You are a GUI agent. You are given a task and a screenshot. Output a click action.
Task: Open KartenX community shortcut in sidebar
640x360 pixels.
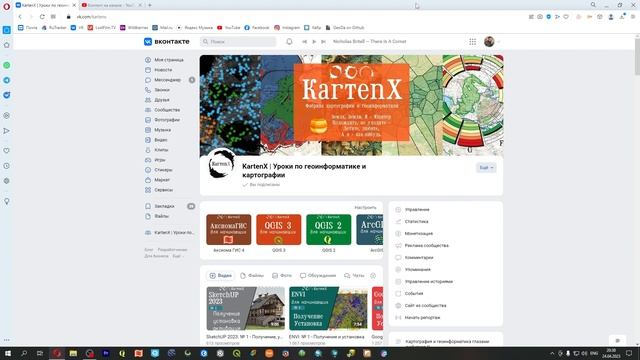point(170,233)
